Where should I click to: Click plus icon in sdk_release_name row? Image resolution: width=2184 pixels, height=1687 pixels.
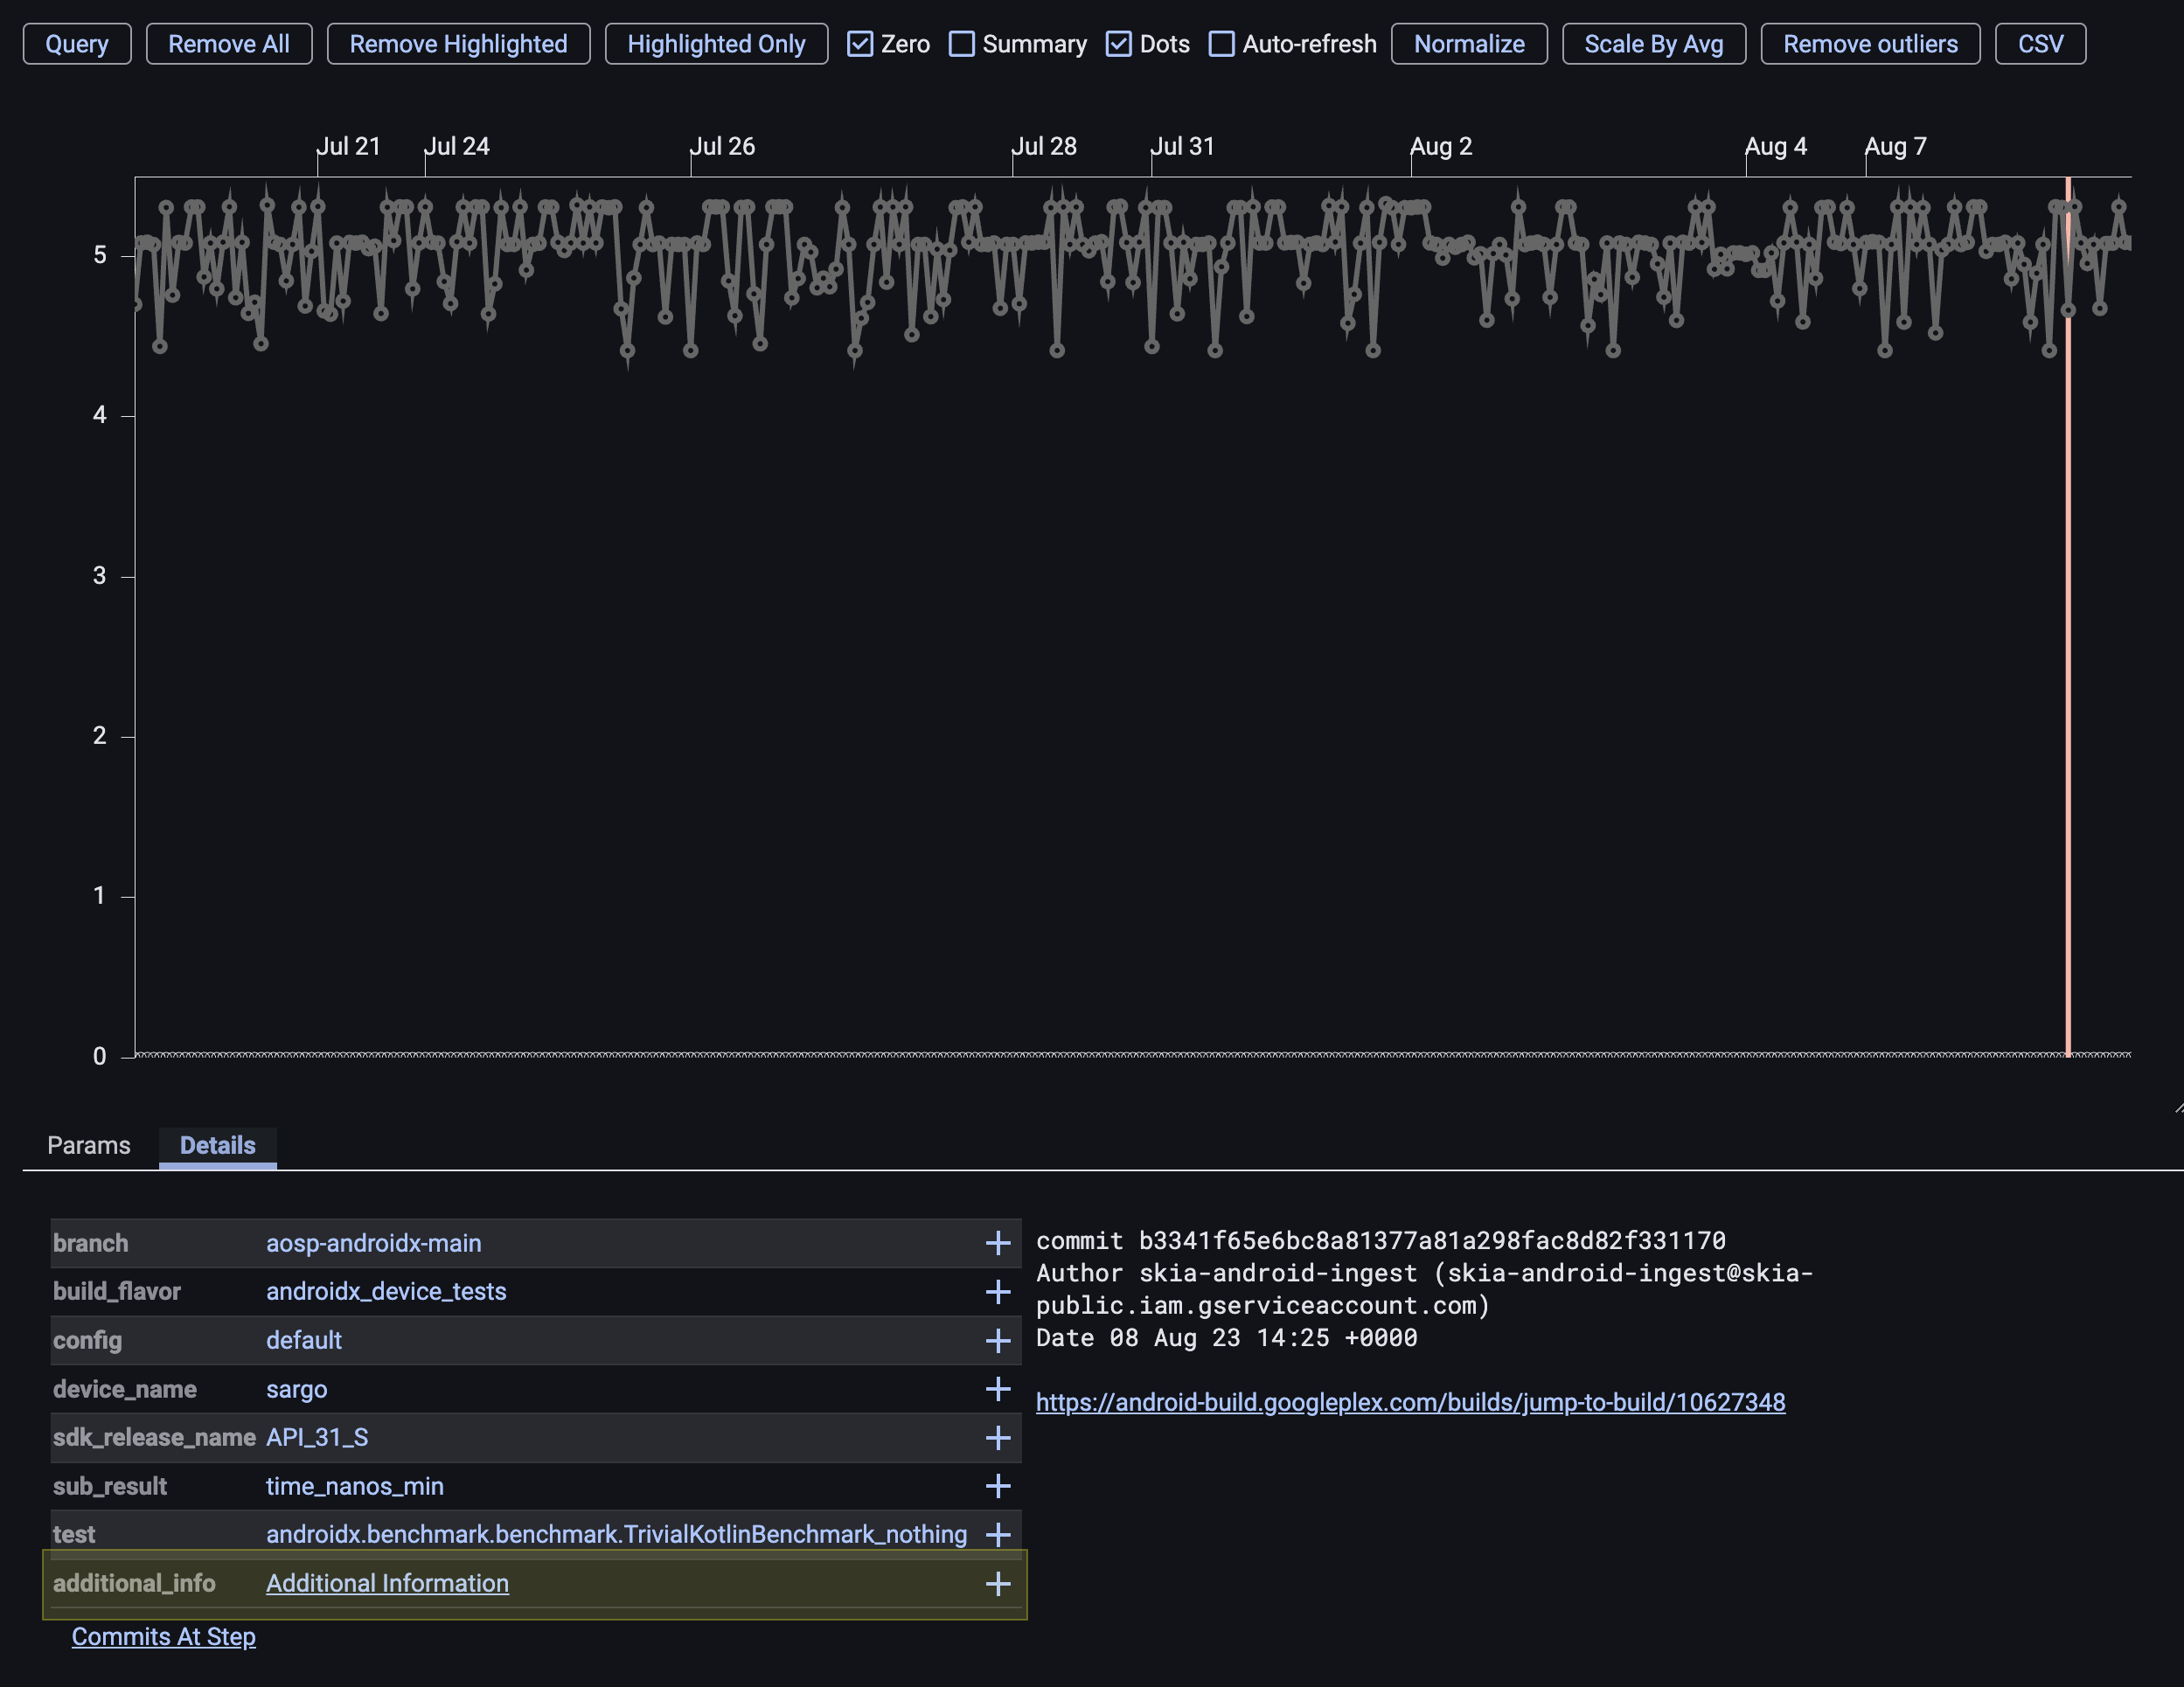pos(997,1438)
